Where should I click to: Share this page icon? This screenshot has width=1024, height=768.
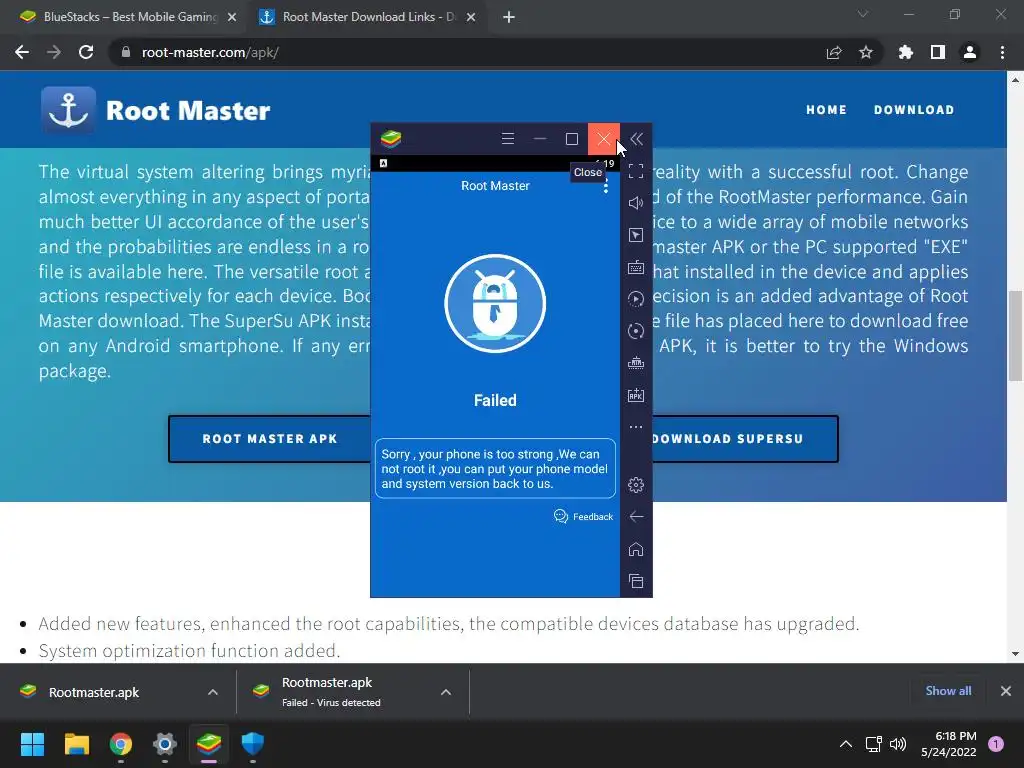[x=834, y=52]
